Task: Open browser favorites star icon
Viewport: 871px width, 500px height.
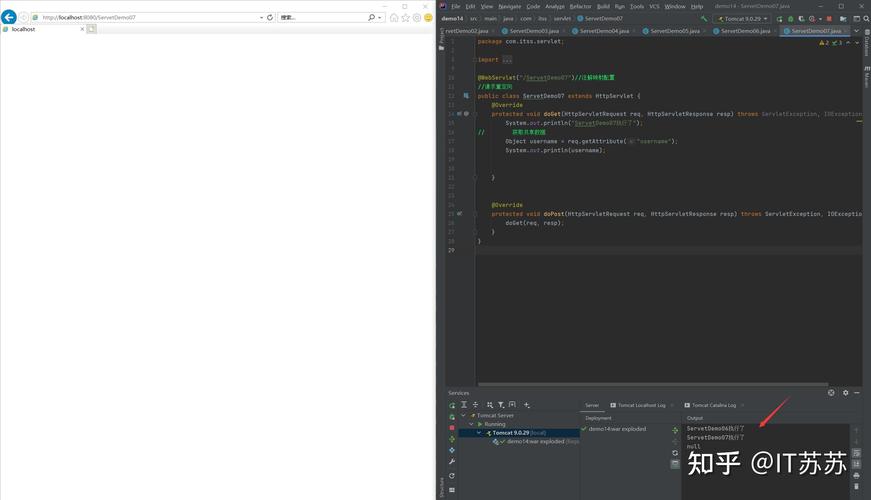Action: coord(405,17)
